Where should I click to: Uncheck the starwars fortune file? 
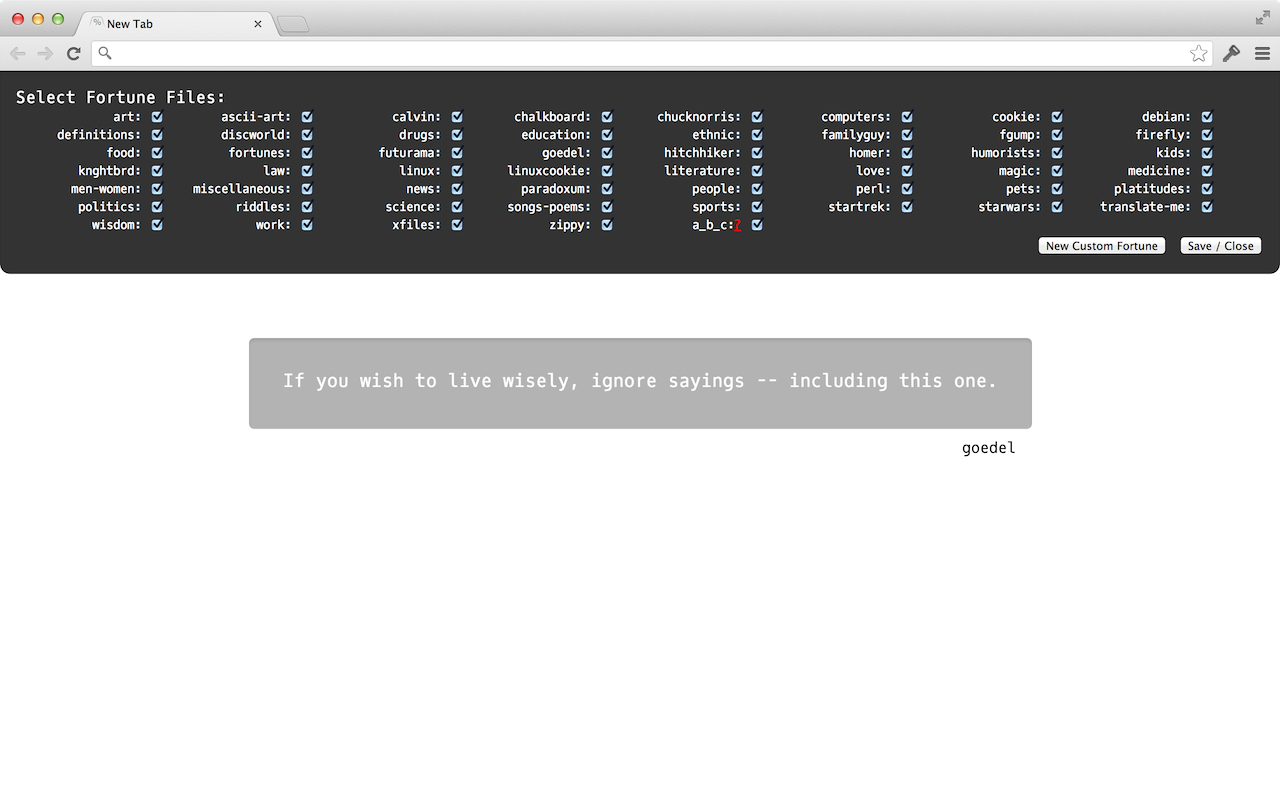1057,207
